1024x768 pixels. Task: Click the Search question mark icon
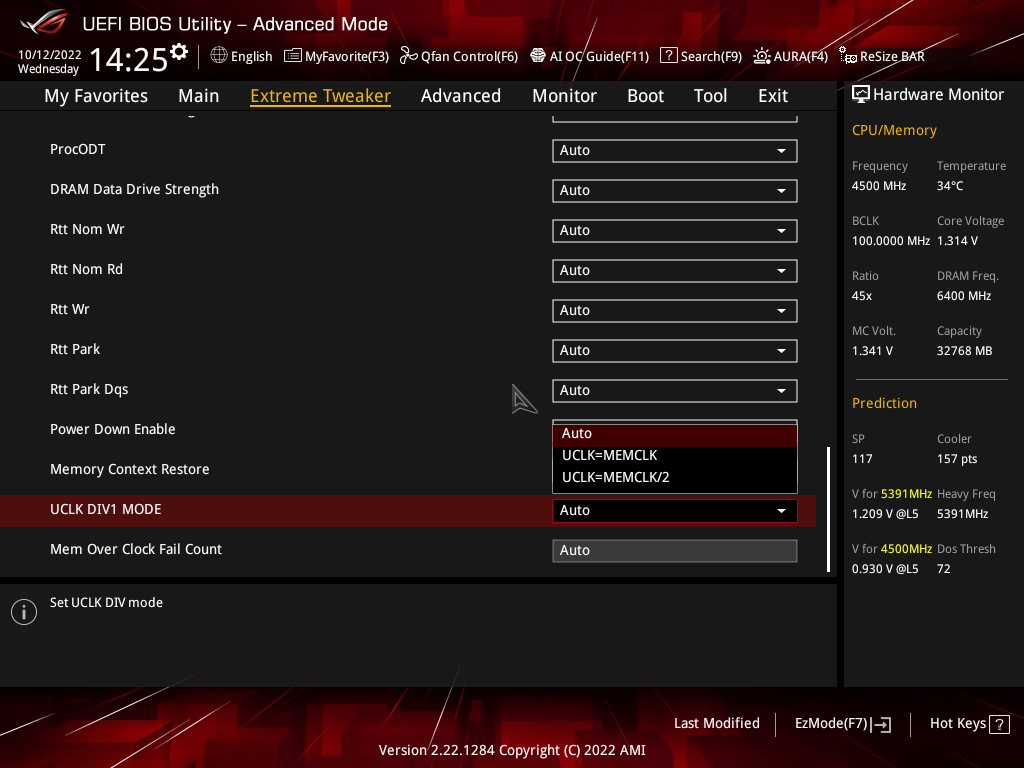click(668, 56)
